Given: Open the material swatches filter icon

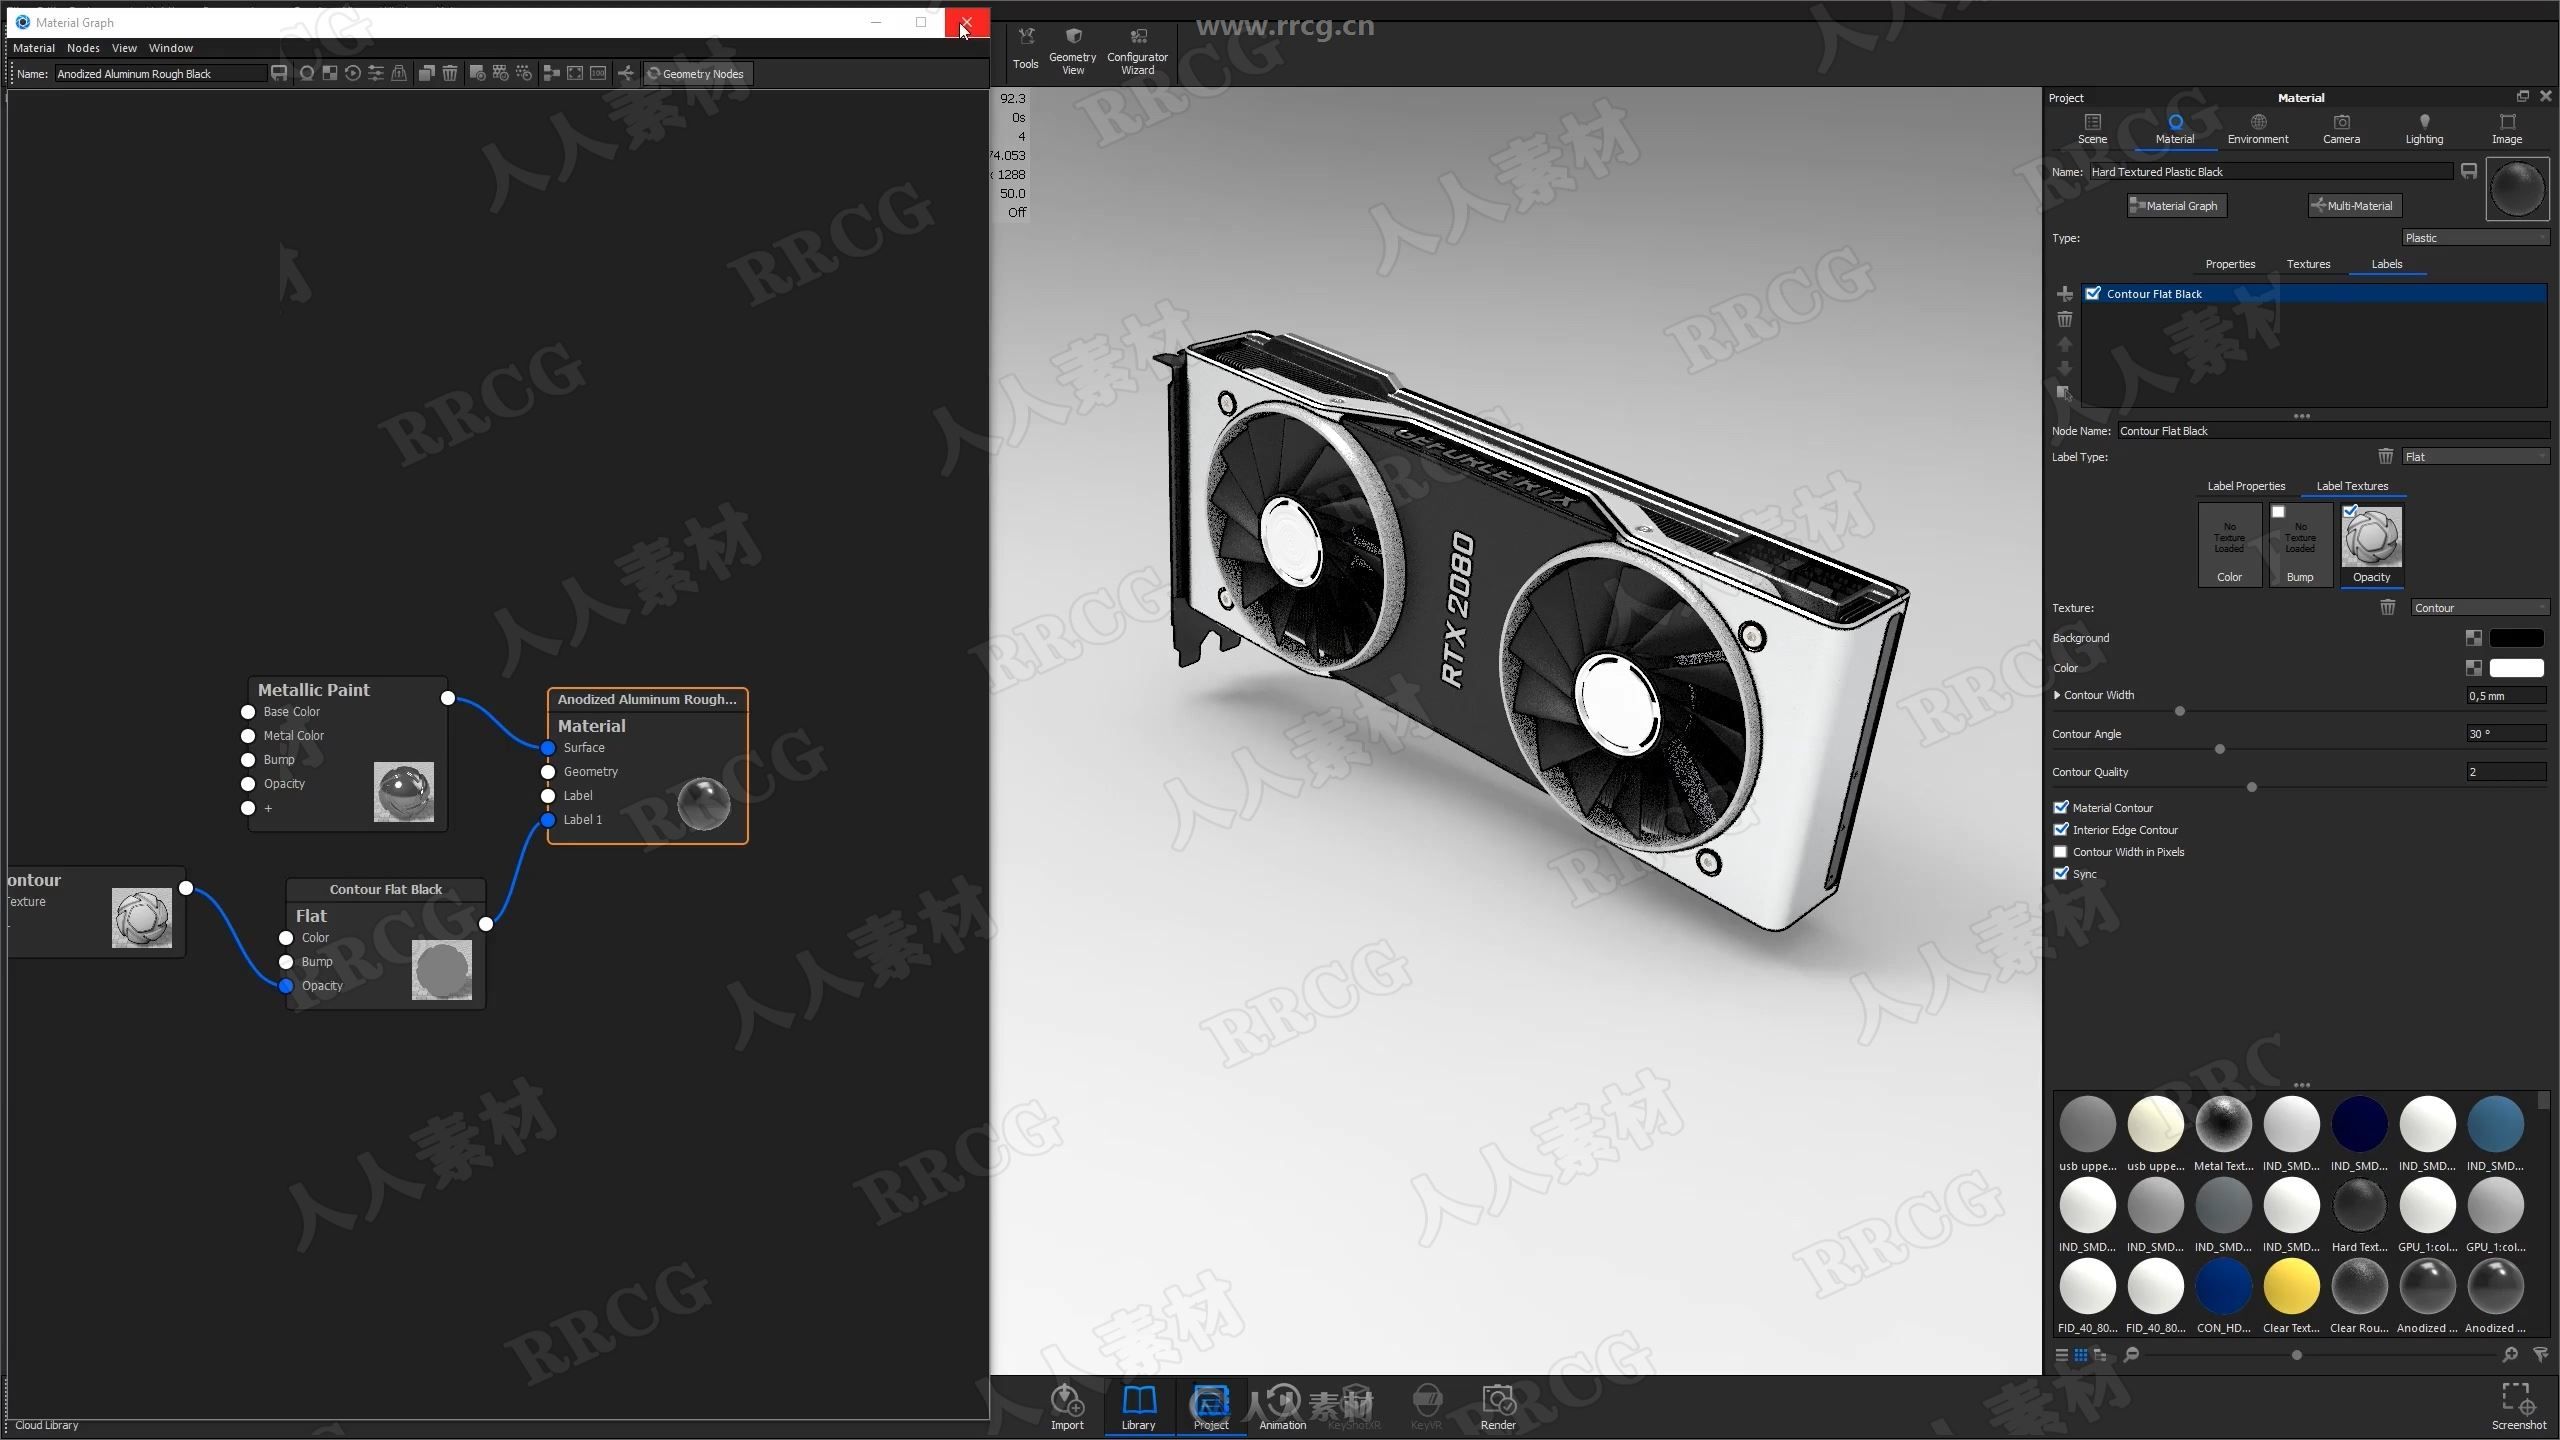Looking at the screenshot, I should pos(2540,1355).
